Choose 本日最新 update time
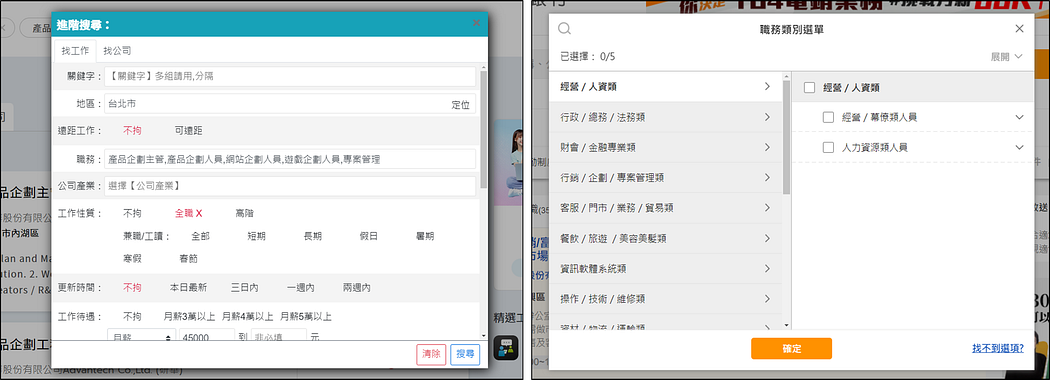 188,288
